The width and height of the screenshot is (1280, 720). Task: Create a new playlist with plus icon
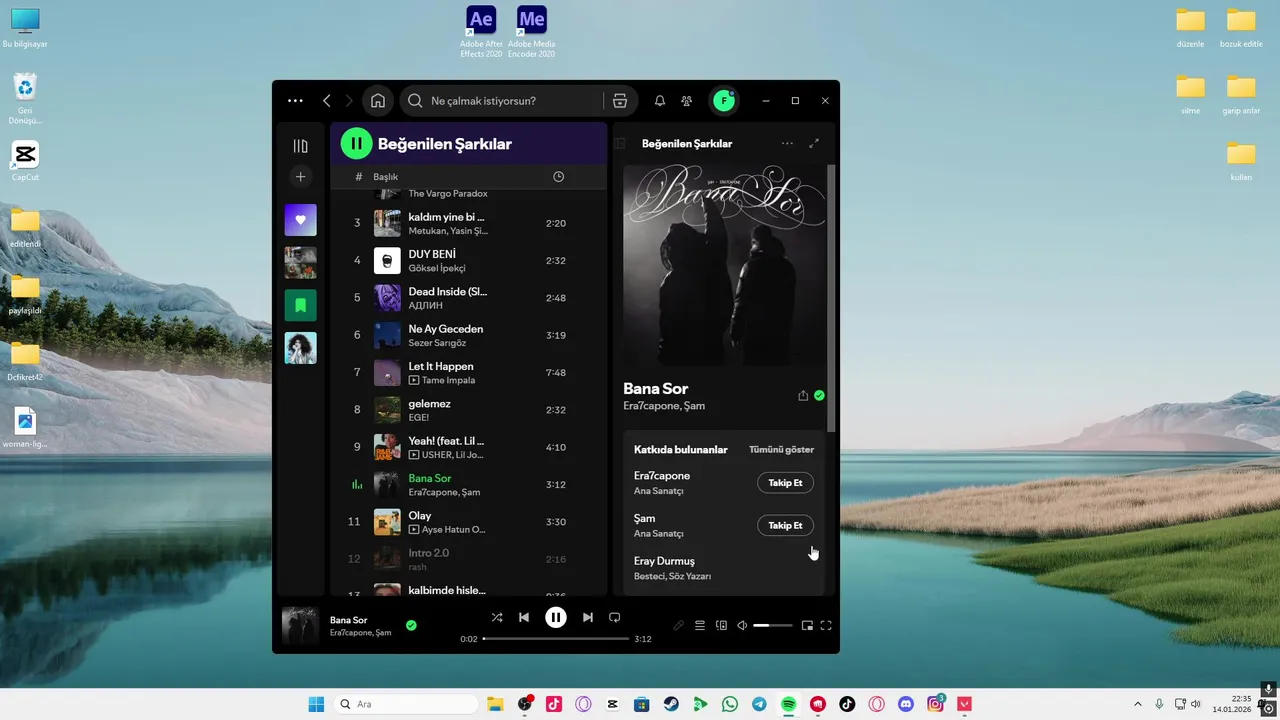pyautogui.click(x=300, y=177)
